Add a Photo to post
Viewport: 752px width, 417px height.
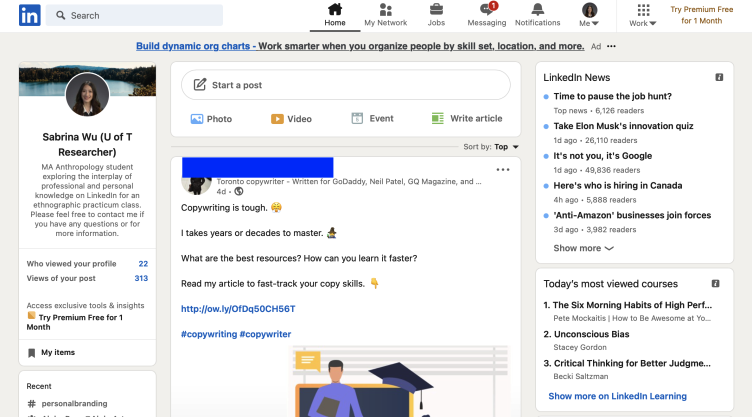point(210,119)
